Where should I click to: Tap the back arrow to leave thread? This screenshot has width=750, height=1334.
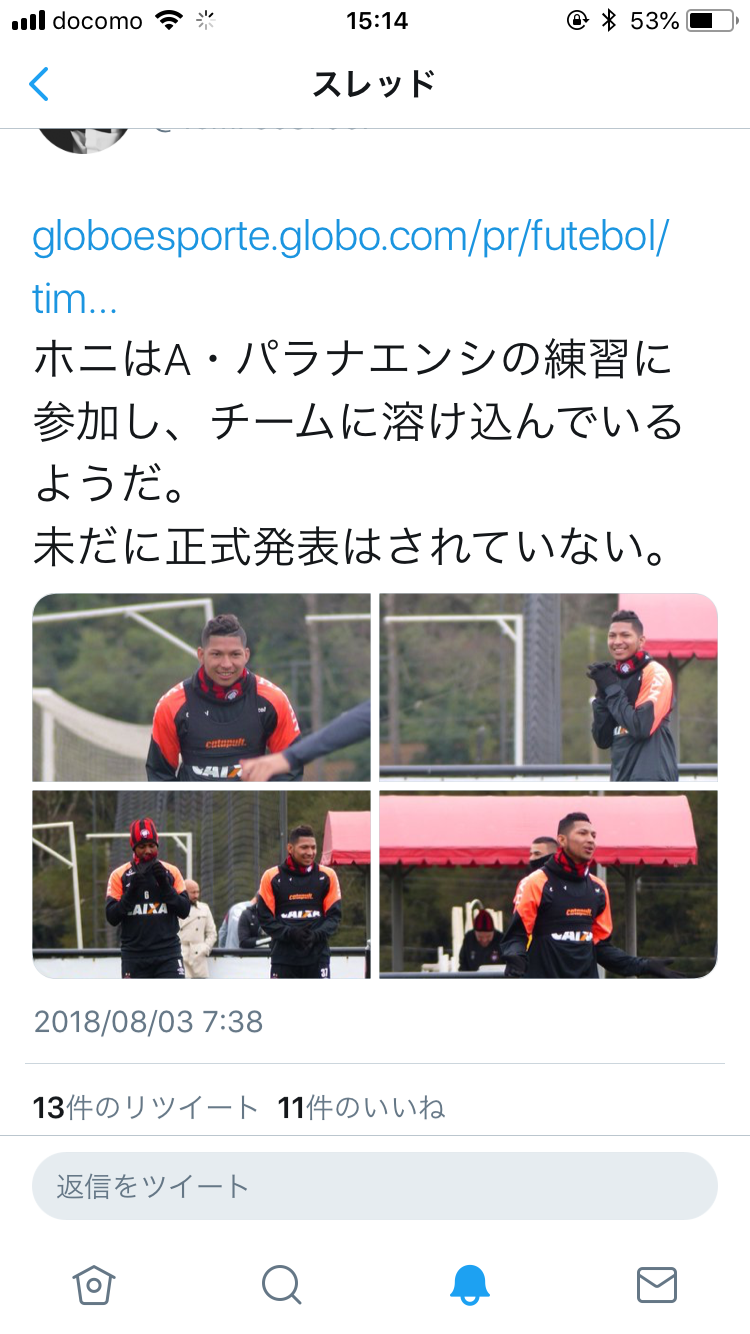38,84
